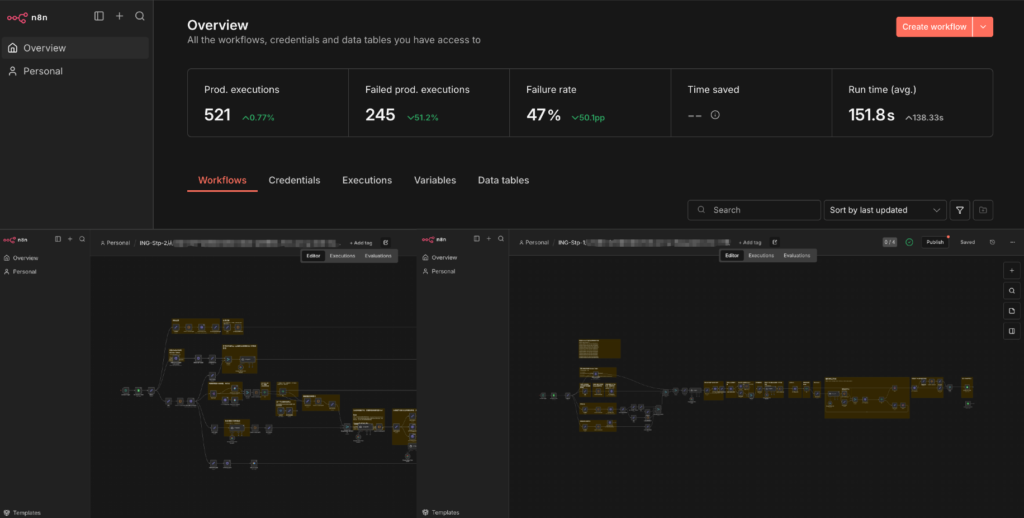This screenshot has height=518, width=1024.
Task: Click the add folder icon beside filter
Action: click(x=984, y=210)
